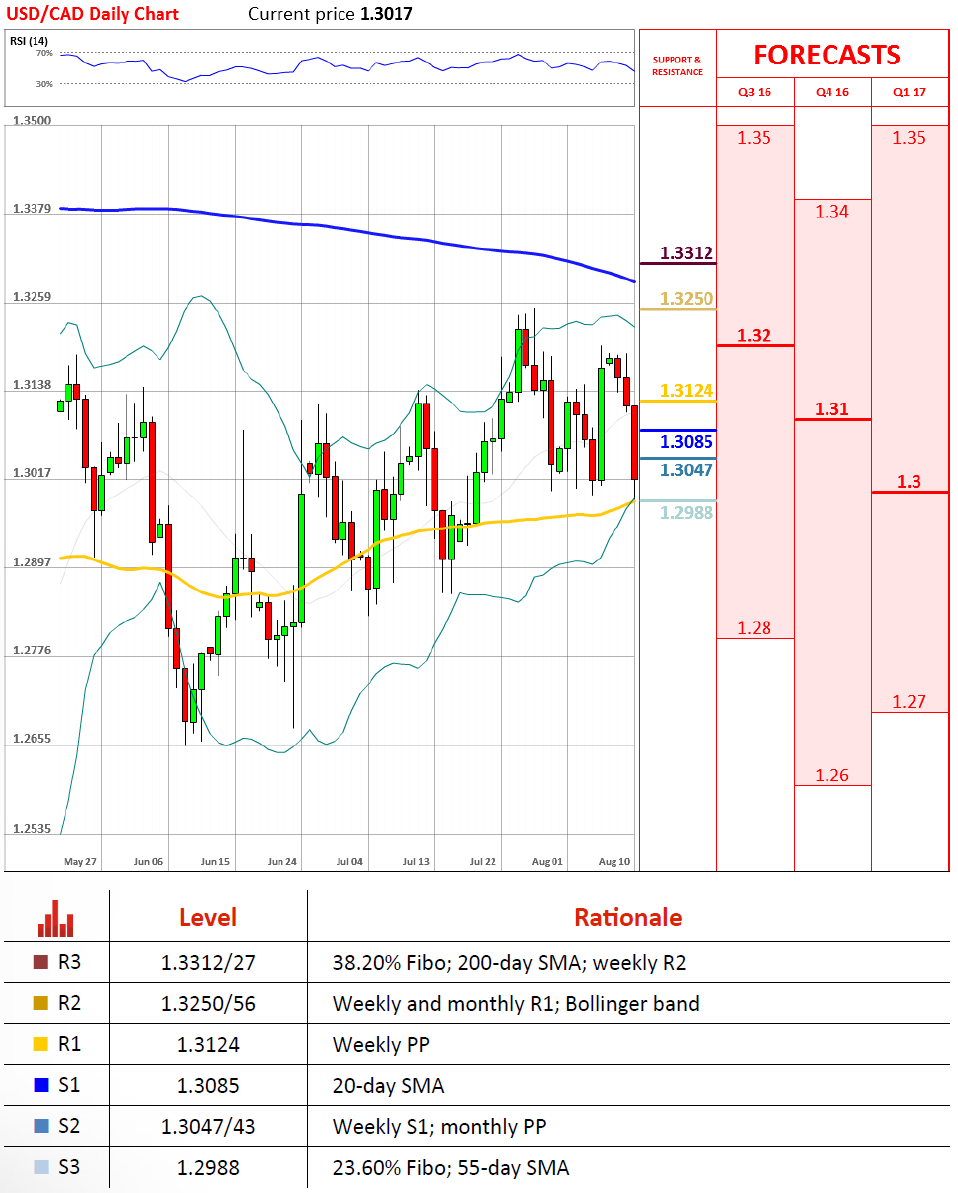Click the 1.3379 y-axis price label

coord(32,208)
